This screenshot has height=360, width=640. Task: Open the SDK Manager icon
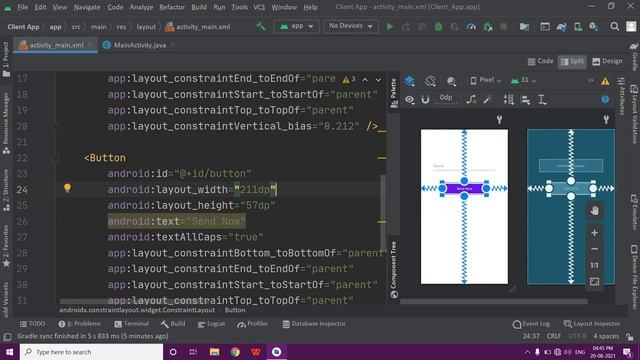click(593, 27)
